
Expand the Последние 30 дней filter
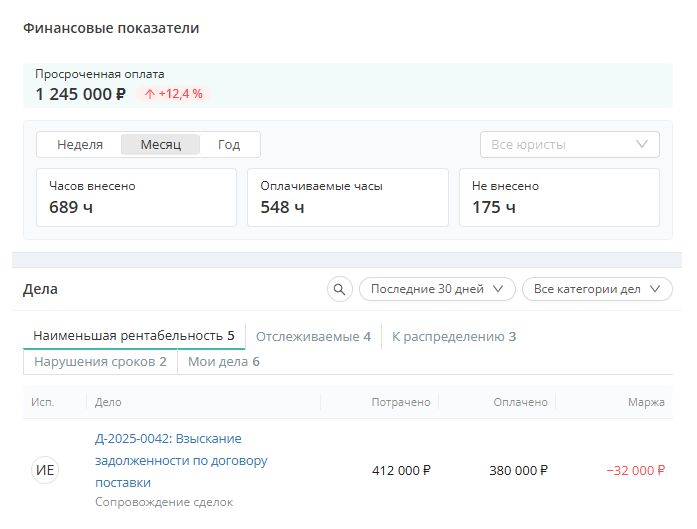[437, 289]
